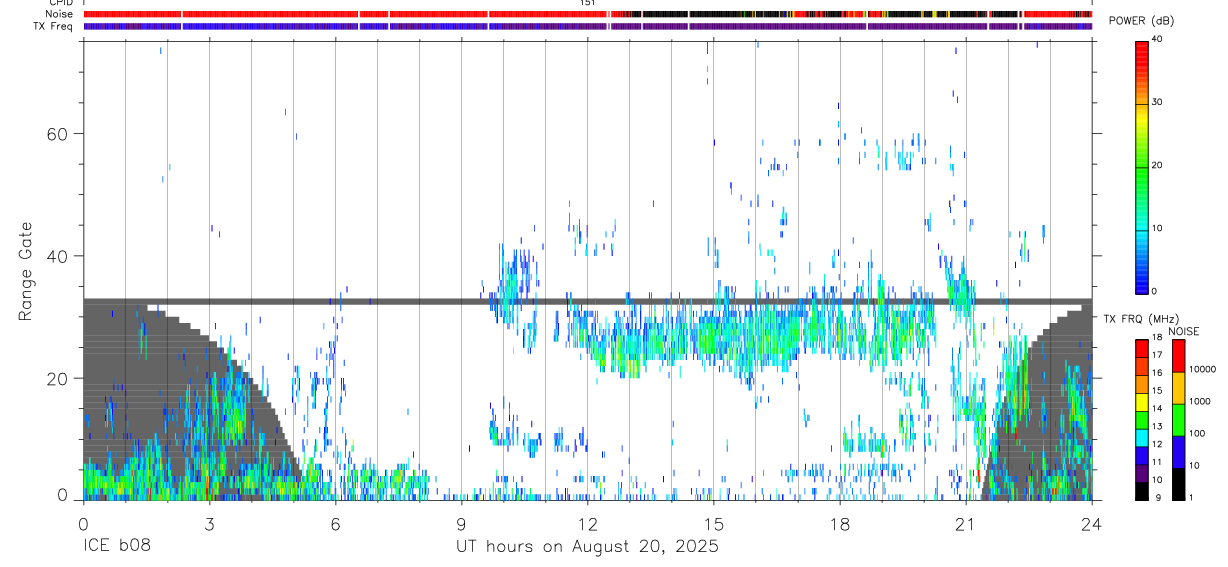Click the 151 CPID value at the top
The height and width of the screenshot is (567, 1228).
click(588, 3)
